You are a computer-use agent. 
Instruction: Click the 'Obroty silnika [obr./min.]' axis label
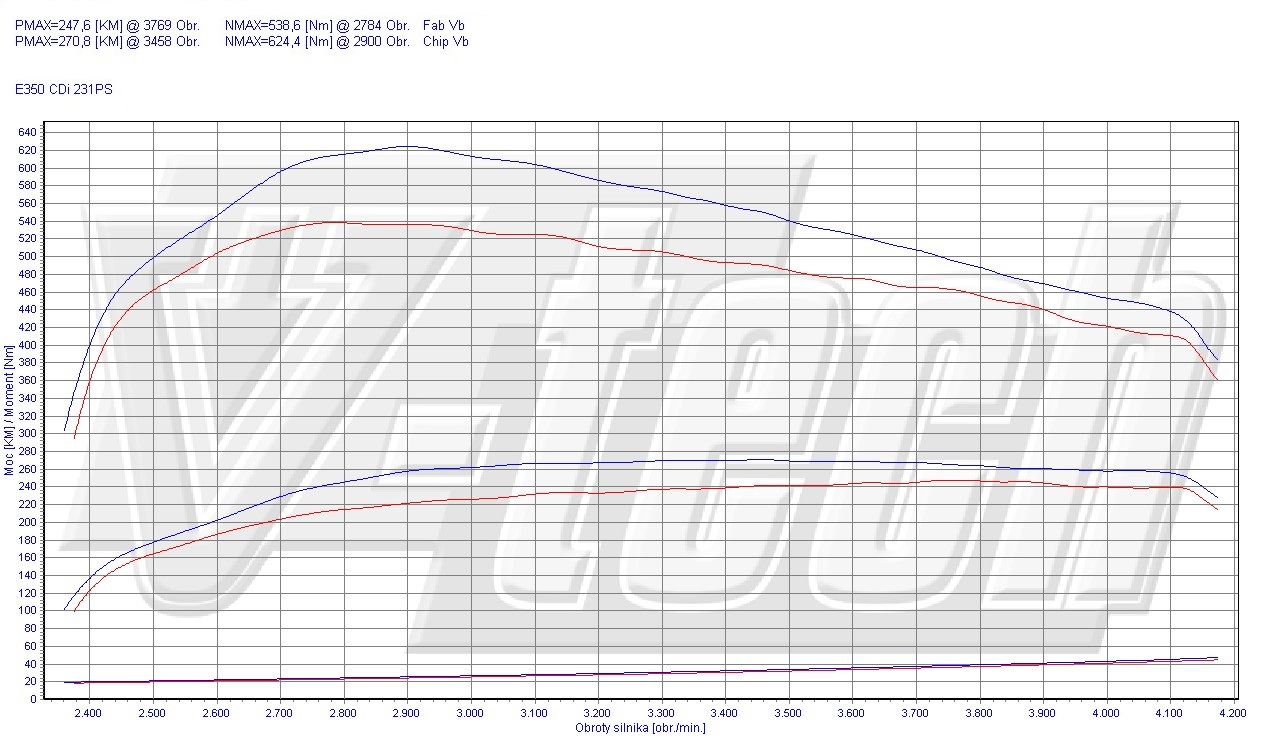tap(641, 727)
